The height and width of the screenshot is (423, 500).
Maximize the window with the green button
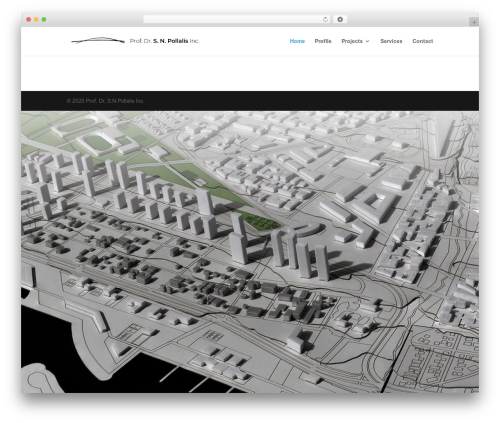point(44,20)
